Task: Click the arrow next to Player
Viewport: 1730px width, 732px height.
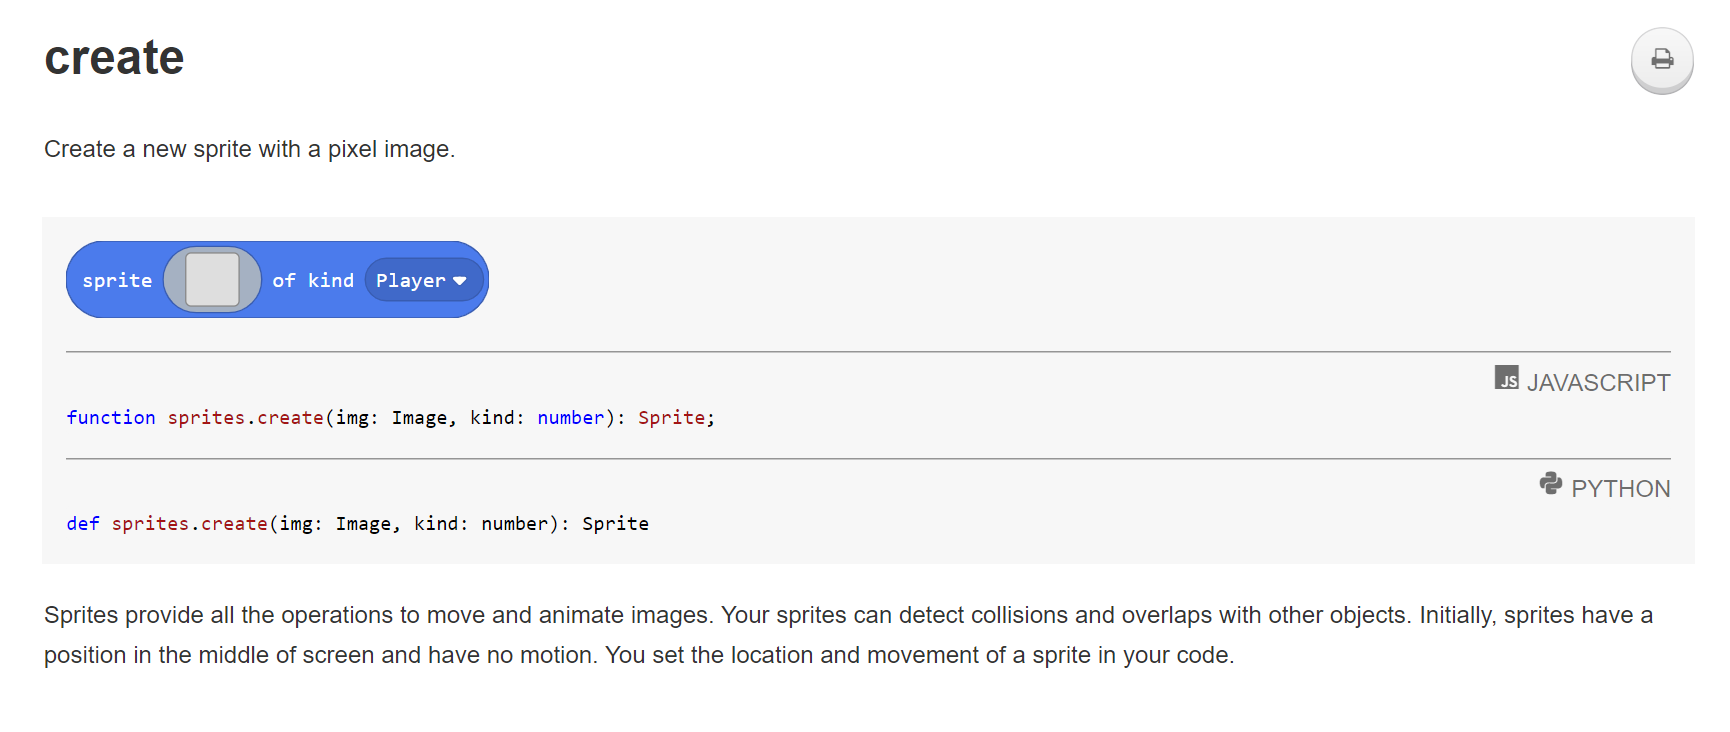Action: (460, 281)
